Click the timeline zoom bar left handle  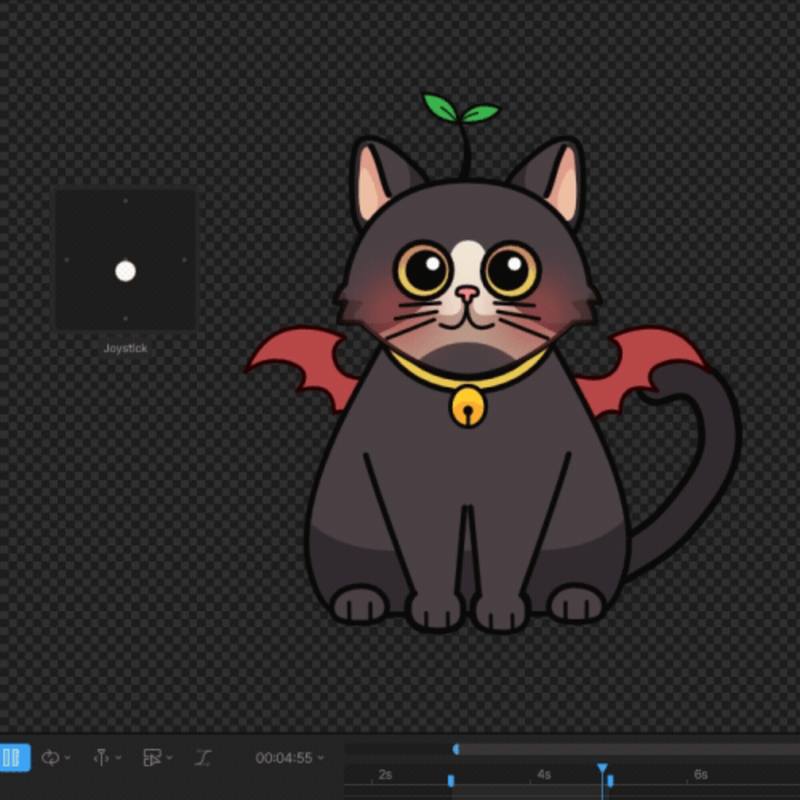[456, 749]
